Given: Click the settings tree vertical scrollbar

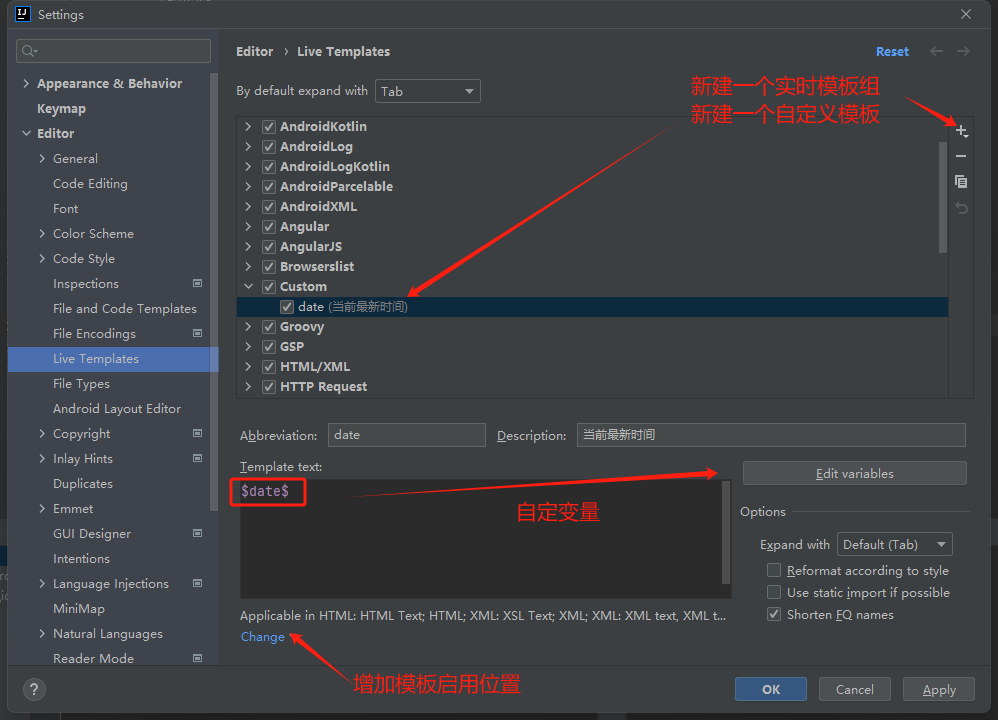Looking at the screenshot, I should (x=214, y=292).
